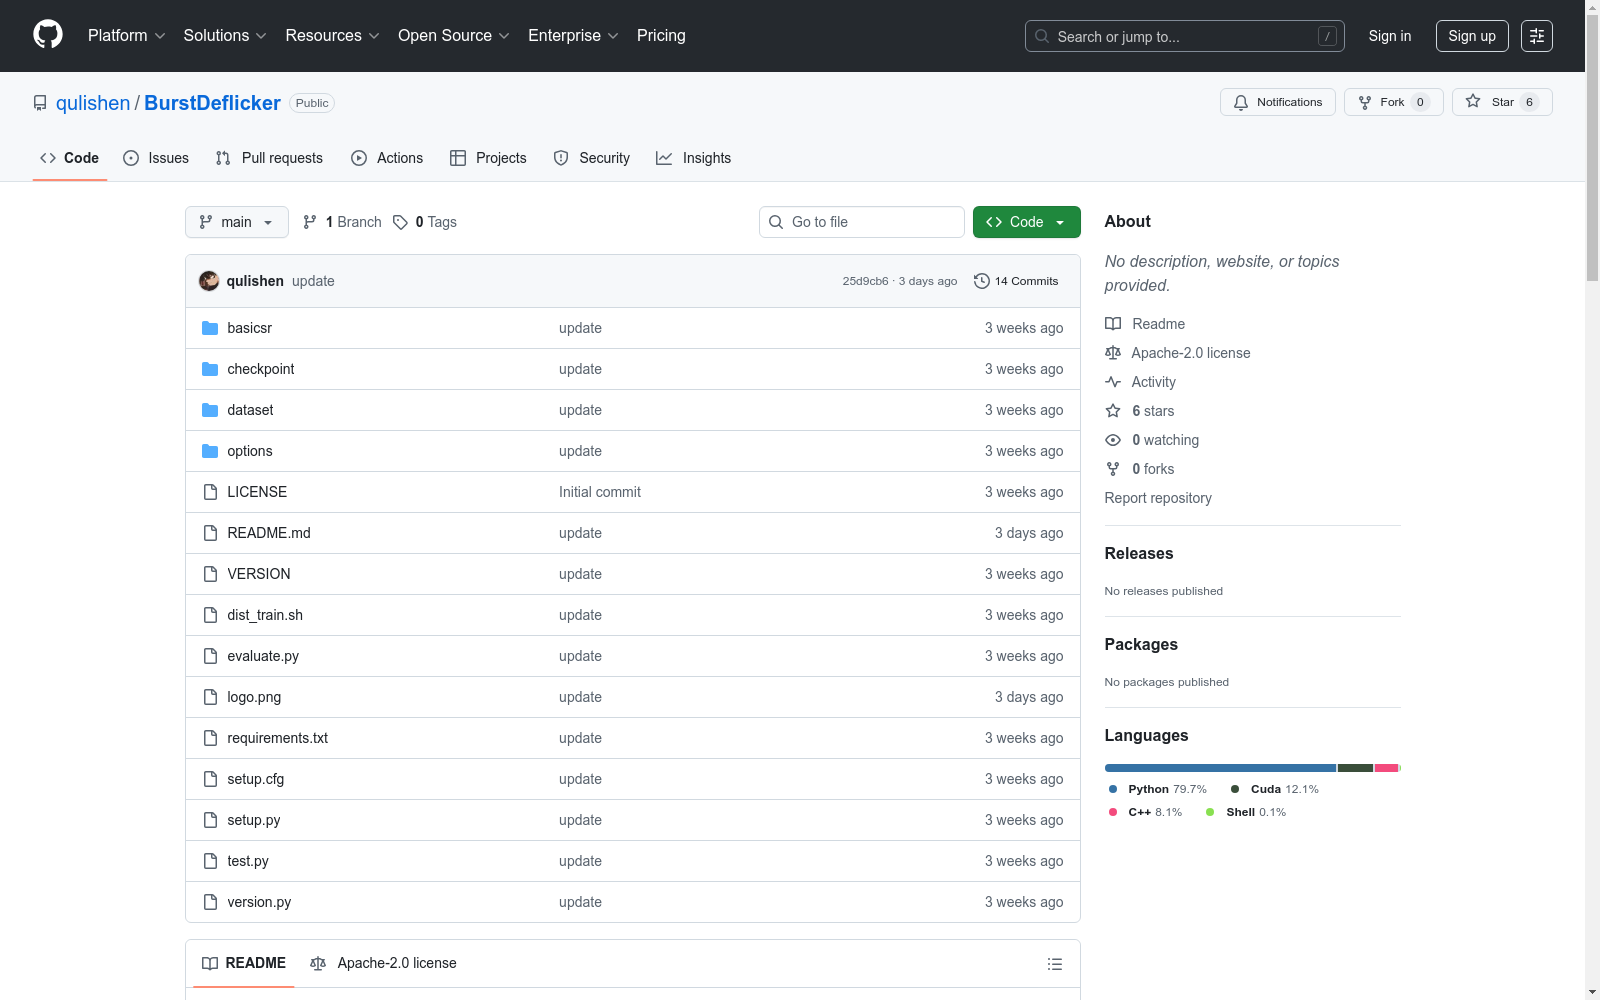The width and height of the screenshot is (1600, 1000).
Task: Click the logo.png file icon
Action: 210,697
